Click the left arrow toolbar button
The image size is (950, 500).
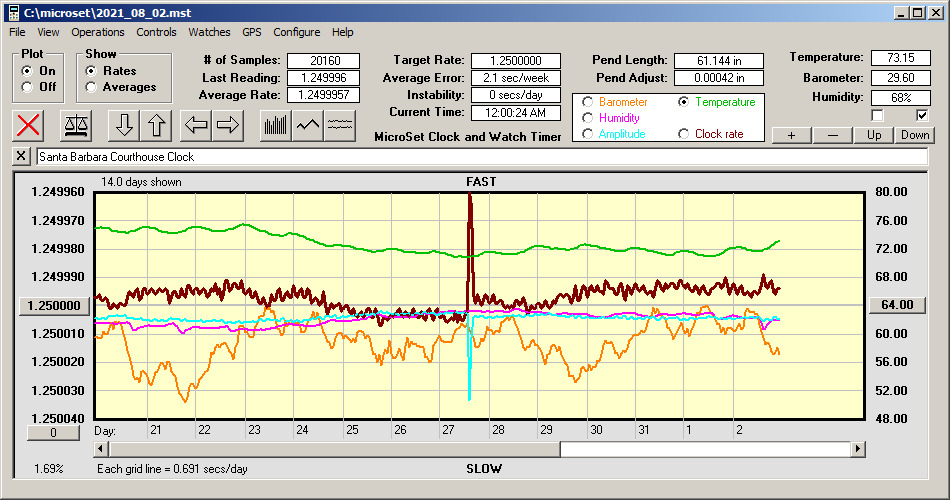point(196,125)
